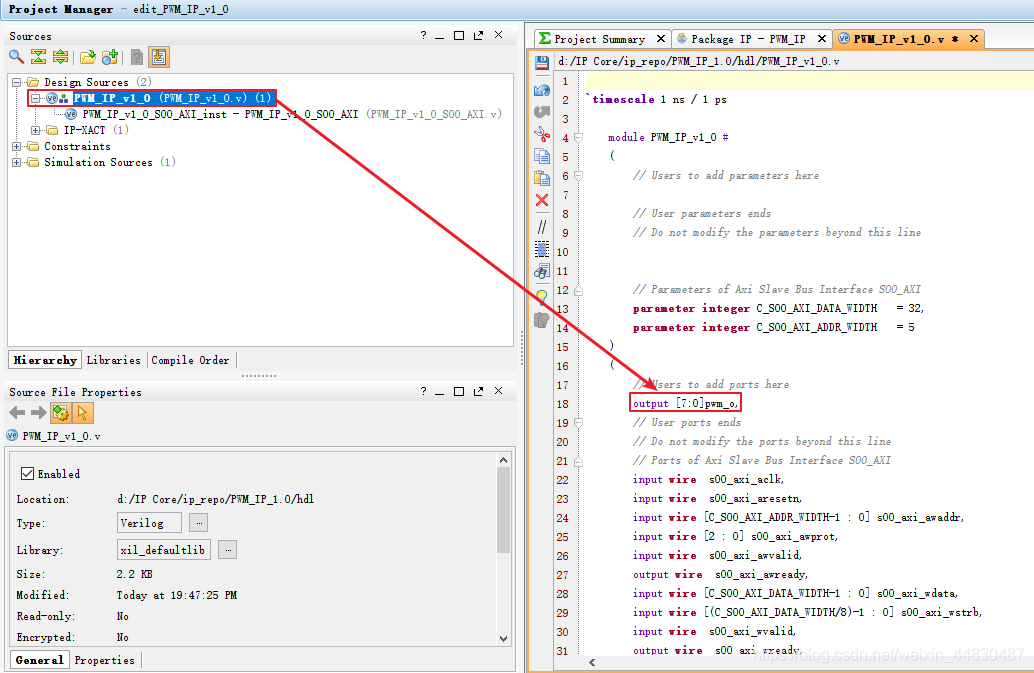Click the gray icon below the light bulb

(x=542, y=320)
